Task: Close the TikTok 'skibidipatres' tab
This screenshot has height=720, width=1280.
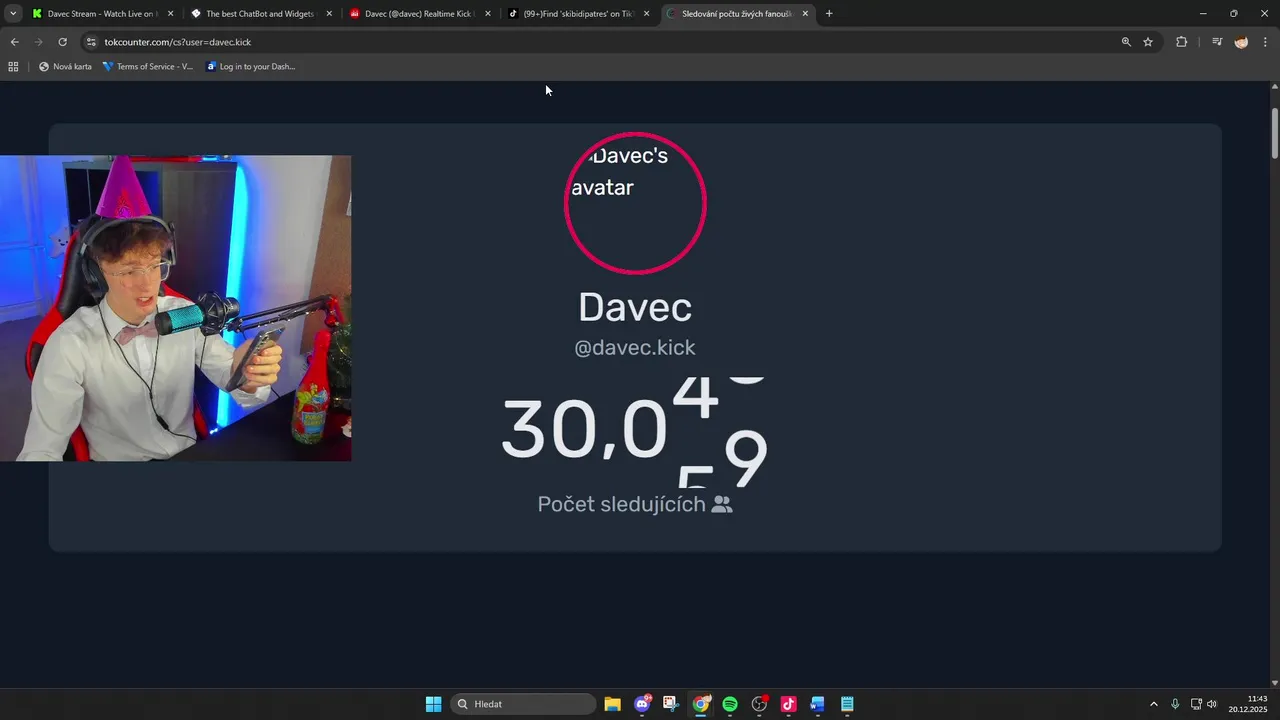Action: [x=646, y=14]
